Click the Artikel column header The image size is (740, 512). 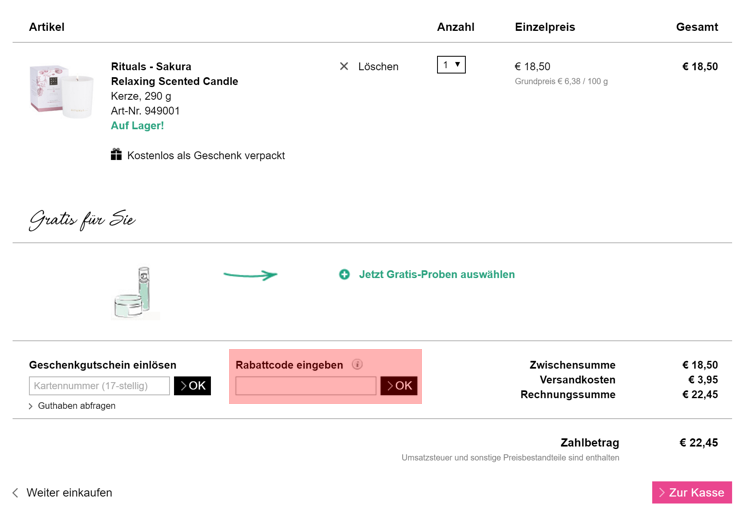click(47, 27)
